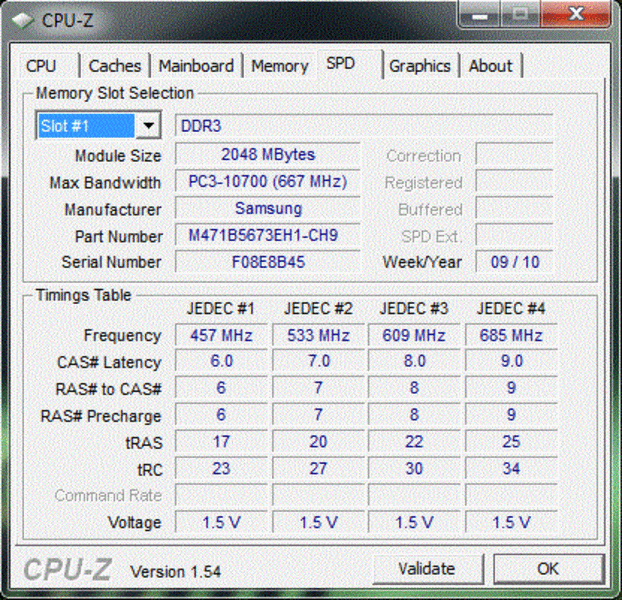The width and height of the screenshot is (622, 600).
Task: Click the CAS# Latency value 6.0
Action: (221, 361)
